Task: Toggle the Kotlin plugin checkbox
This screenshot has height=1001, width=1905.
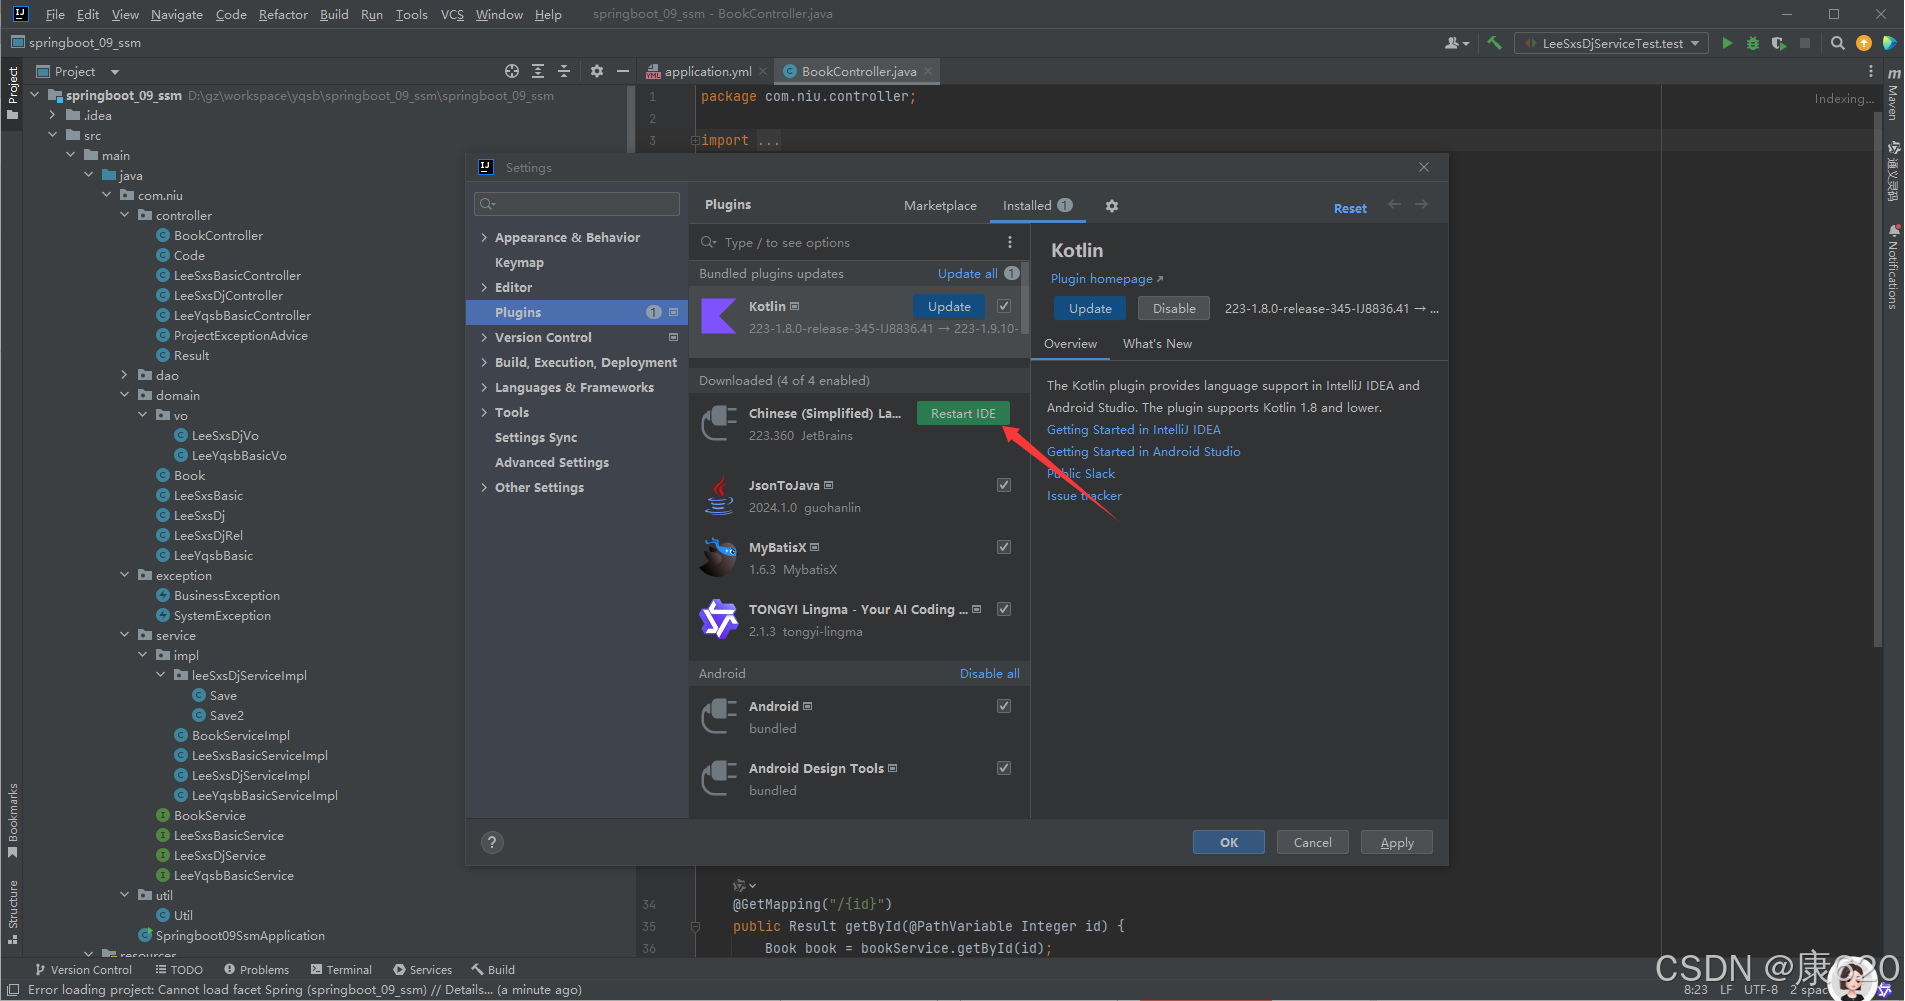Action: pyautogui.click(x=1004, y=306)
